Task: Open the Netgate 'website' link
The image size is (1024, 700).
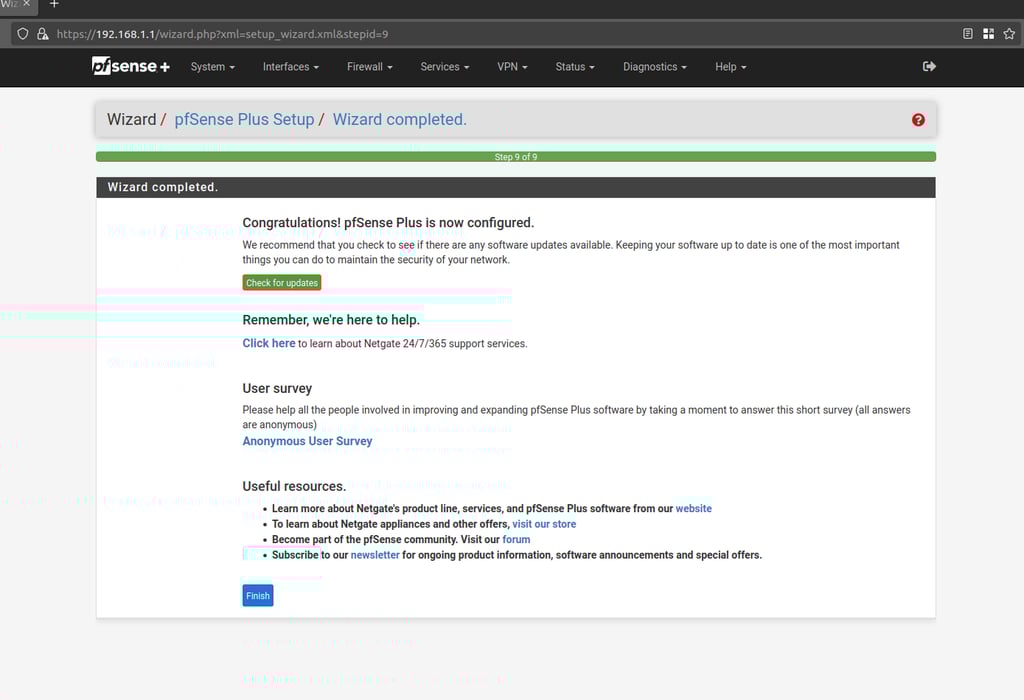Action: click(694, 509)
